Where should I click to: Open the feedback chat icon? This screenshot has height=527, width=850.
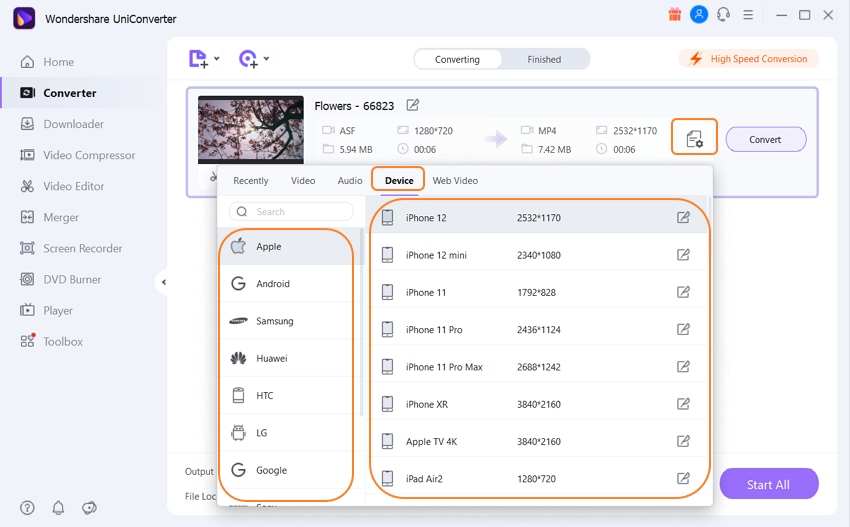point(89,507)
